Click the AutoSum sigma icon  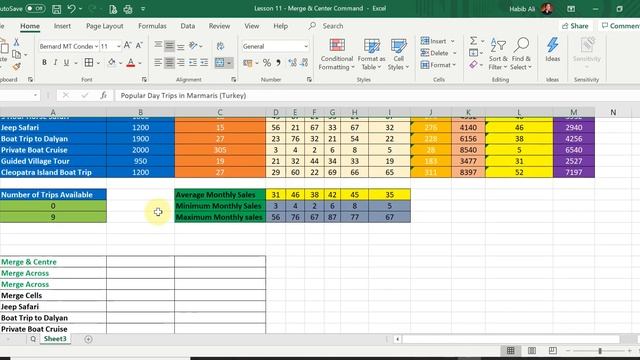pyautogui.click(x=473, y=41)
